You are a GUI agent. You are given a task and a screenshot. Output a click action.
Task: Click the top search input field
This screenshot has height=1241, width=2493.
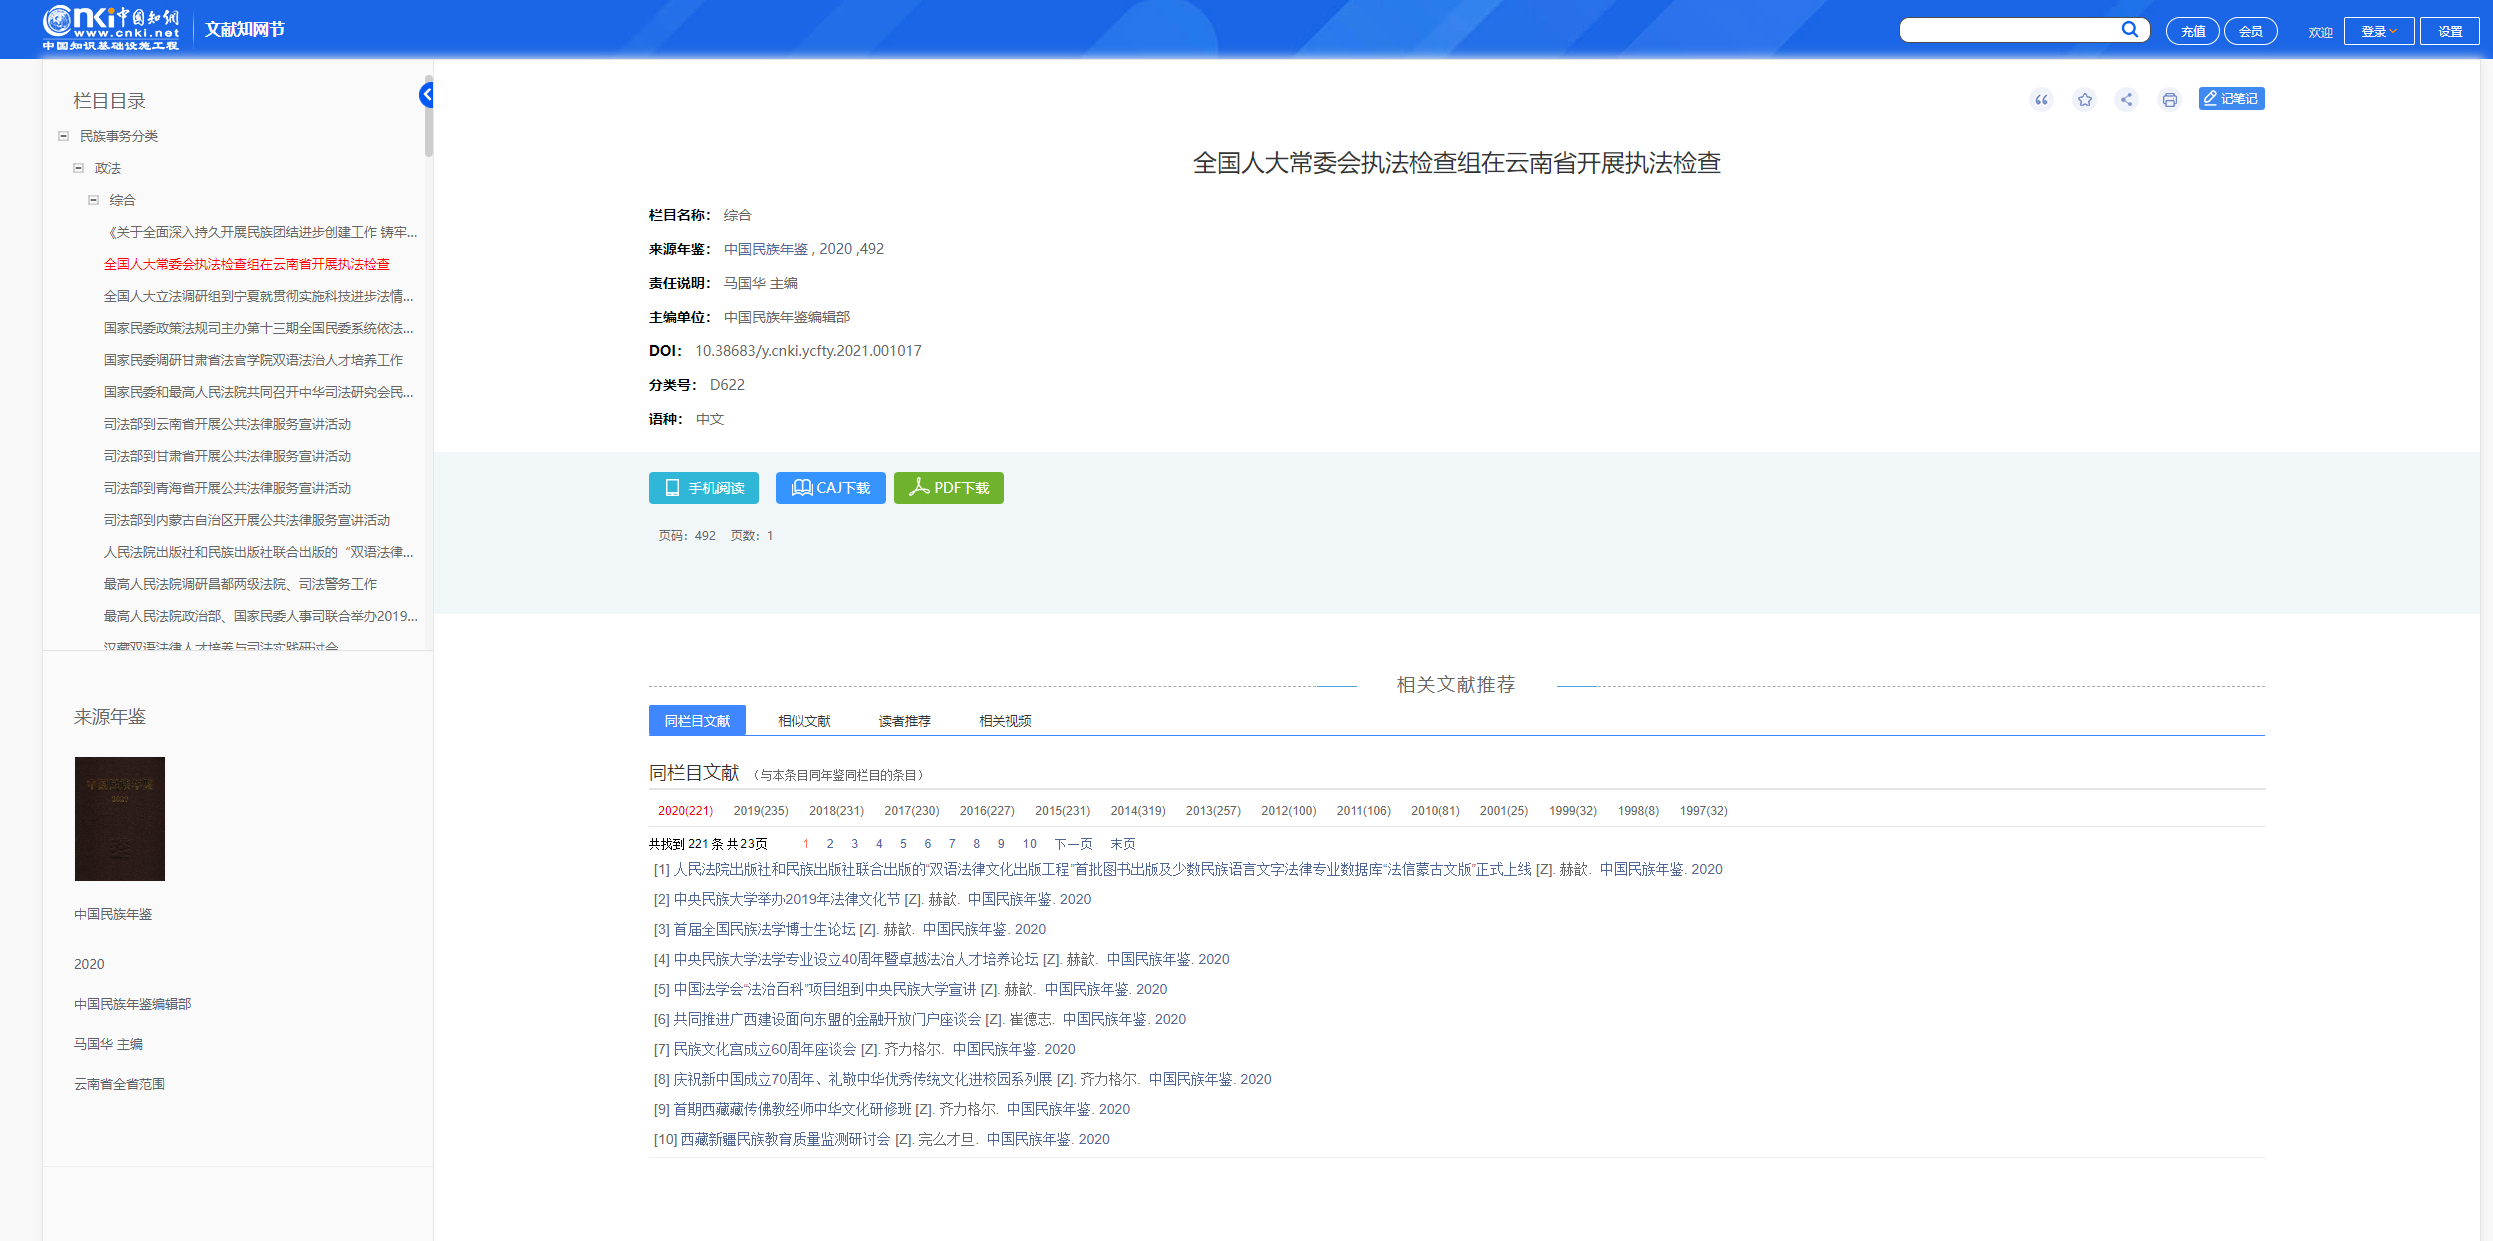pos(2005,30)
